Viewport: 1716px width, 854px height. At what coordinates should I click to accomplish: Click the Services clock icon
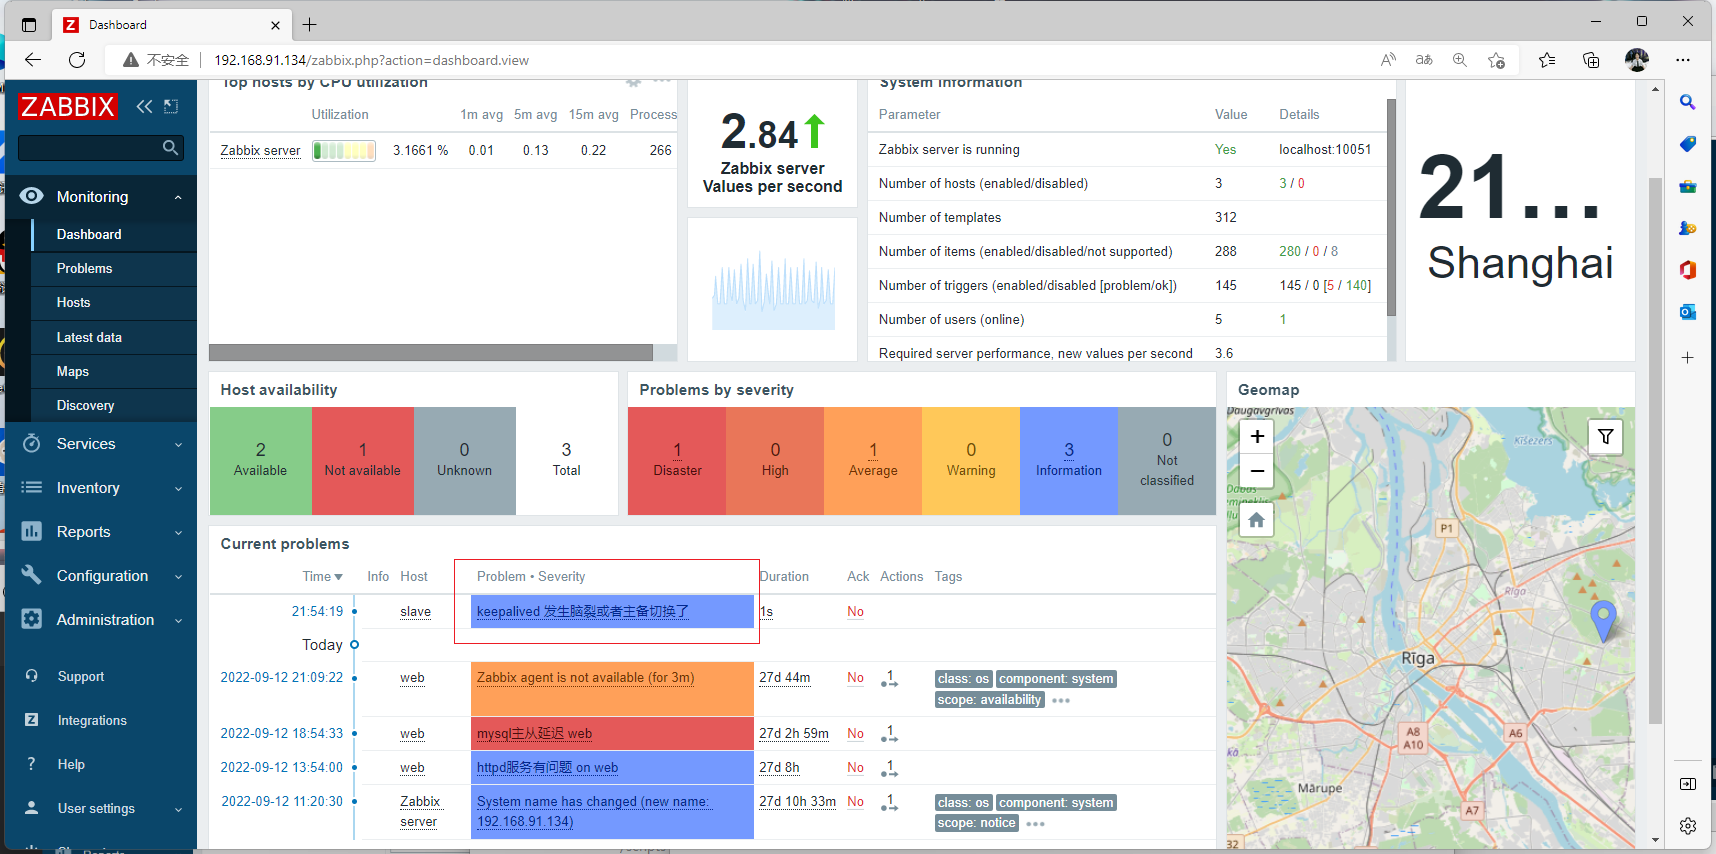pyautogui.click(x=32, y=443)
